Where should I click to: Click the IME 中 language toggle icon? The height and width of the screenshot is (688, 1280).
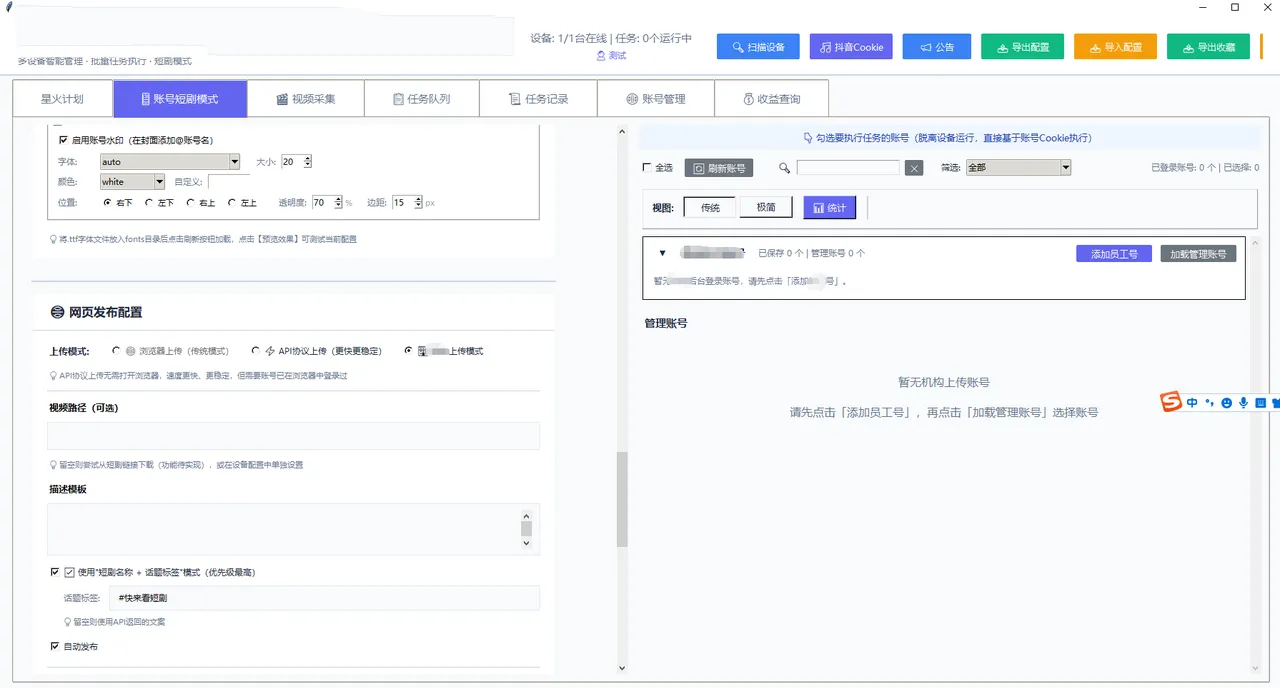(x=1192, y=402)
